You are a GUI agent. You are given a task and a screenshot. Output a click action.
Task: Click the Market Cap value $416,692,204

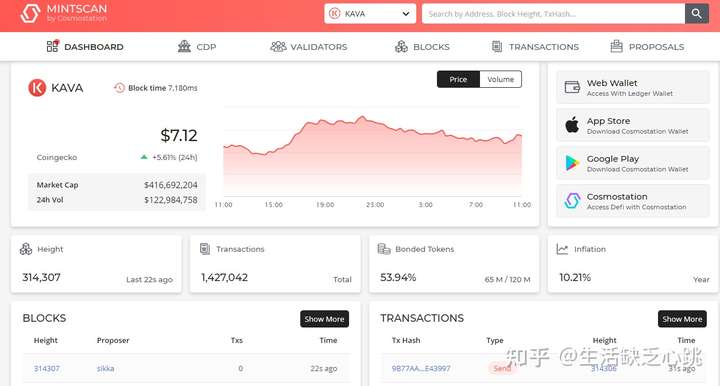click(171, 185)
